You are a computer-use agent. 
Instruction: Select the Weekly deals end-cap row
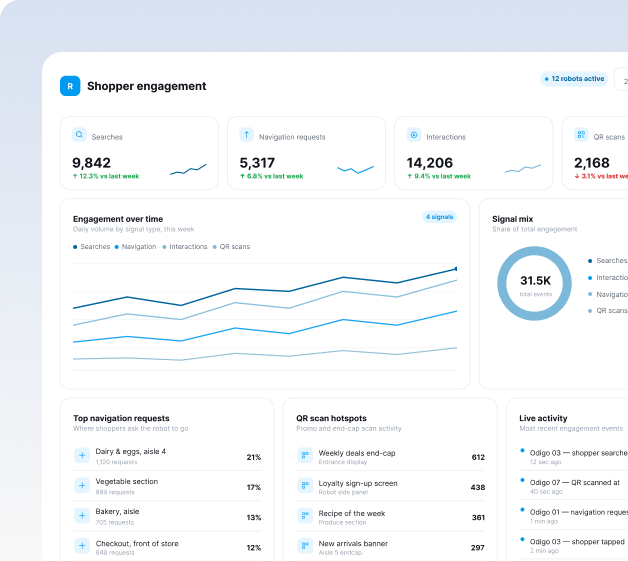(390, 456)
